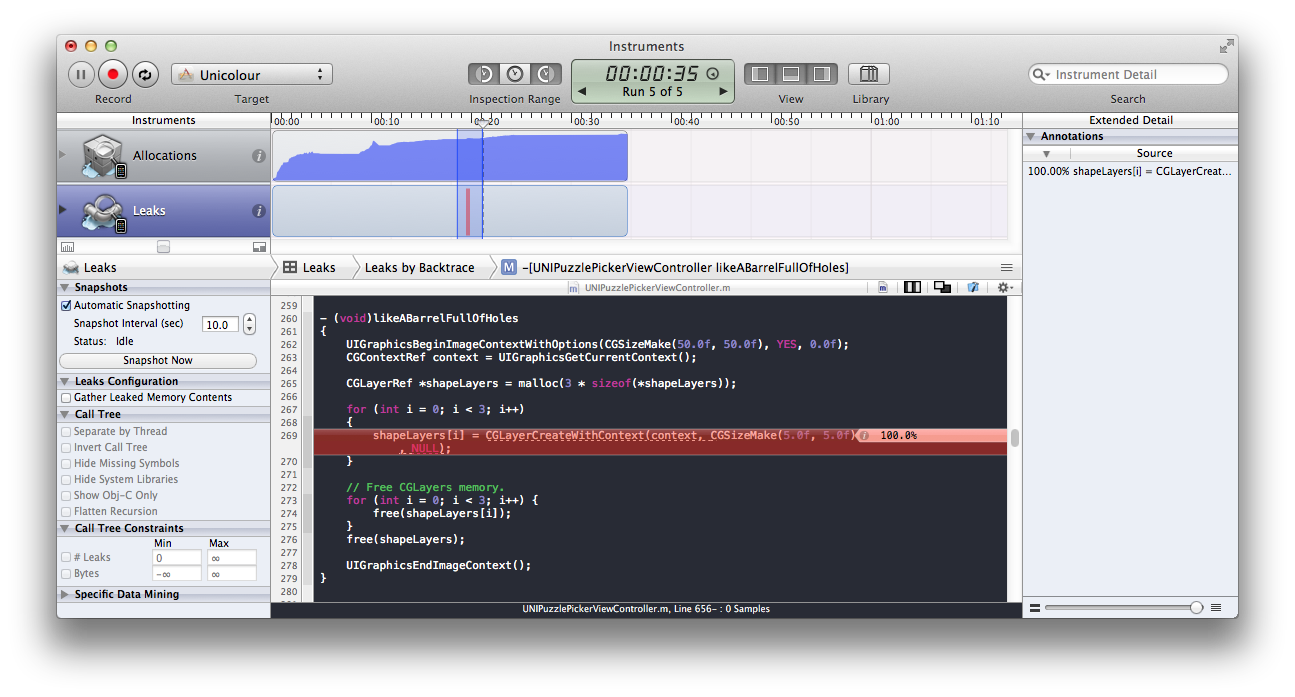1295x697 pixels.
Task: Set inspection range end (right clock icon)
Action: (x=546, y=74)
